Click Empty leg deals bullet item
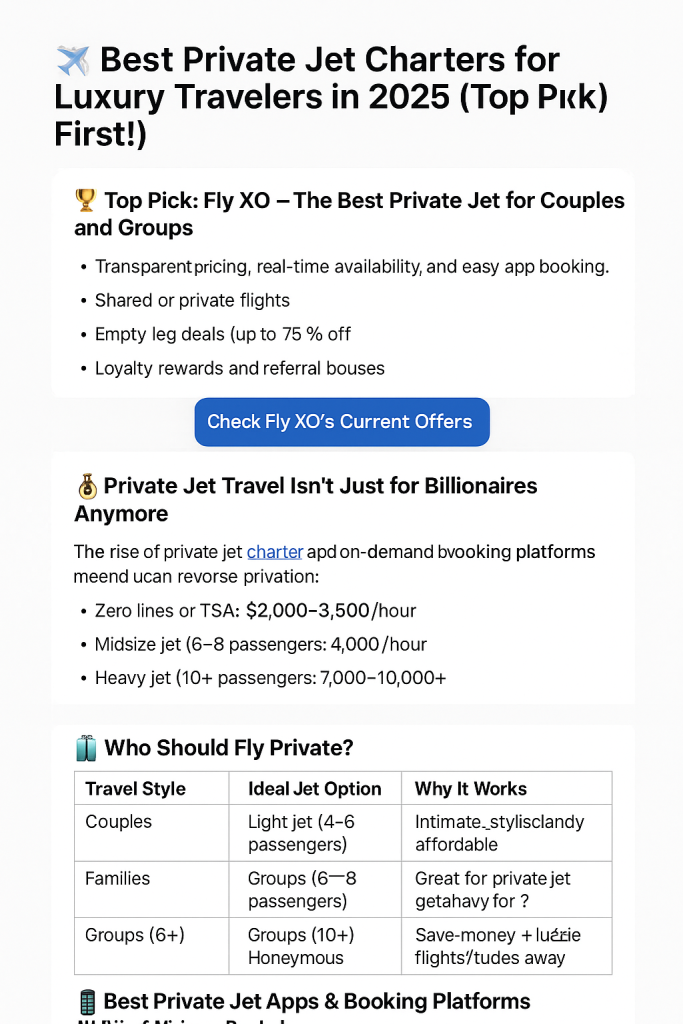 [222, 334]
